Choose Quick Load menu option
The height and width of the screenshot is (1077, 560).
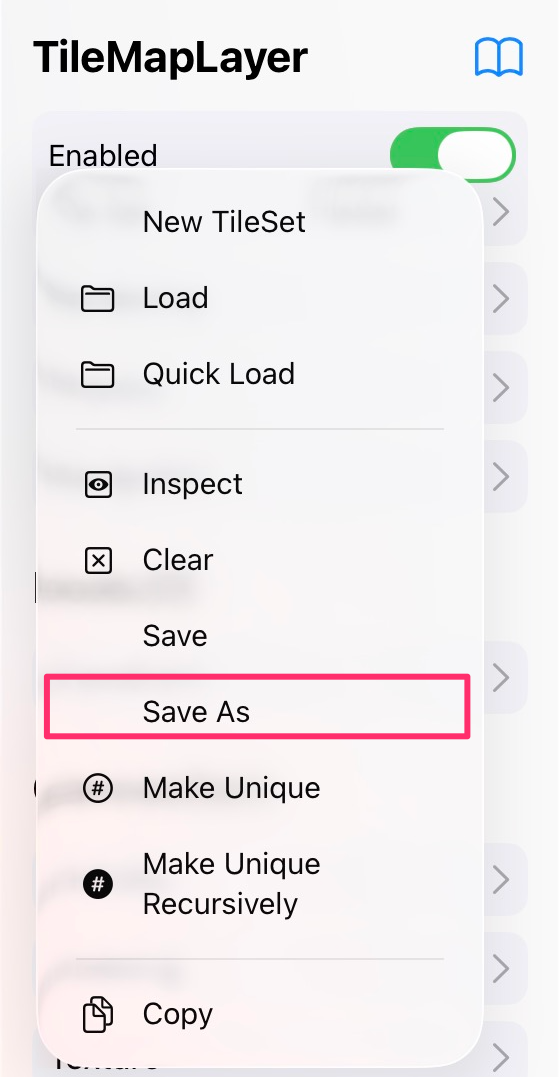tap(219, 374)
